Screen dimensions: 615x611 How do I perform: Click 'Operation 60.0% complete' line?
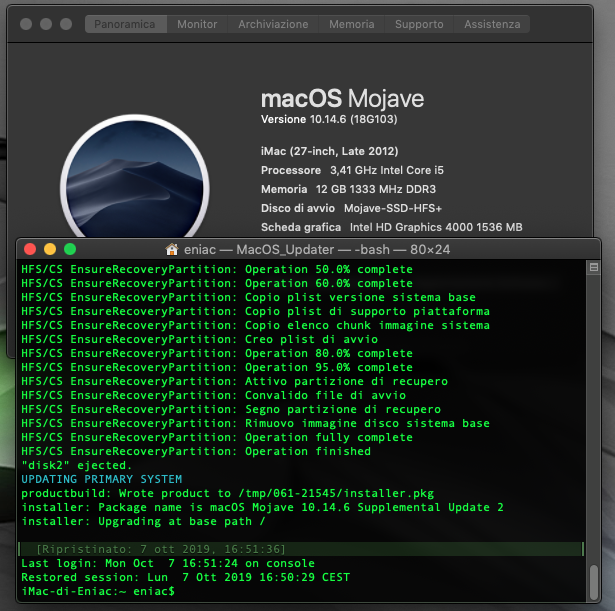(217, 283)
